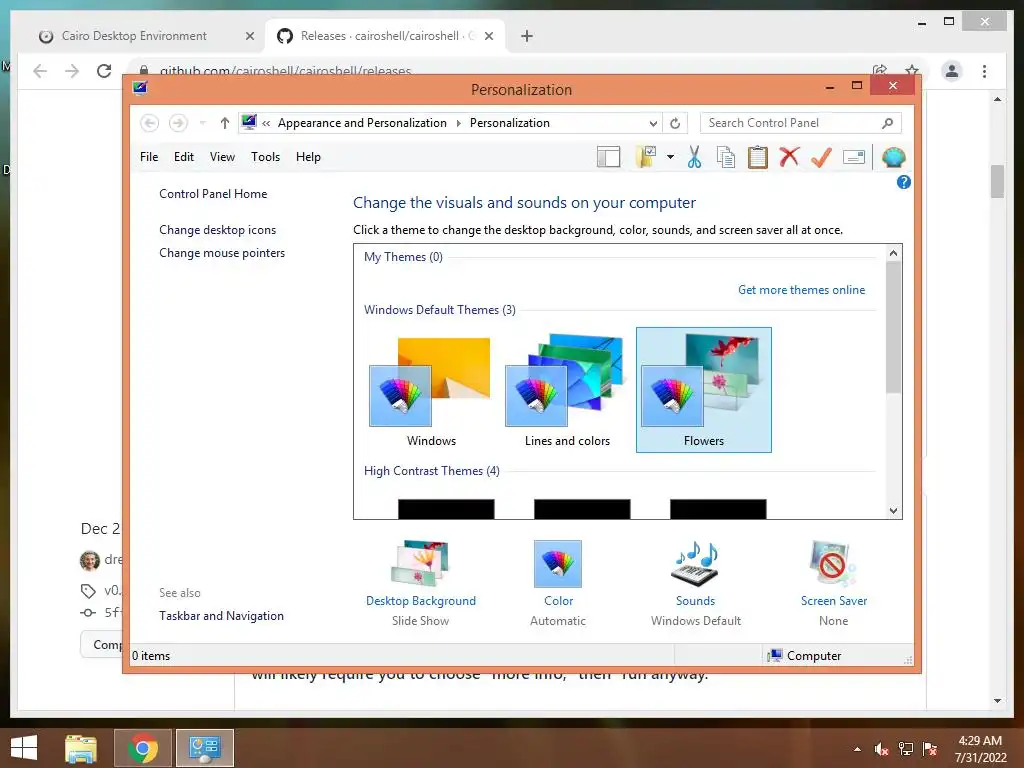The height and width of the screenshot is (768, 1024).
Task: Select the Lines and colors theme
Action: click(568, 391)
